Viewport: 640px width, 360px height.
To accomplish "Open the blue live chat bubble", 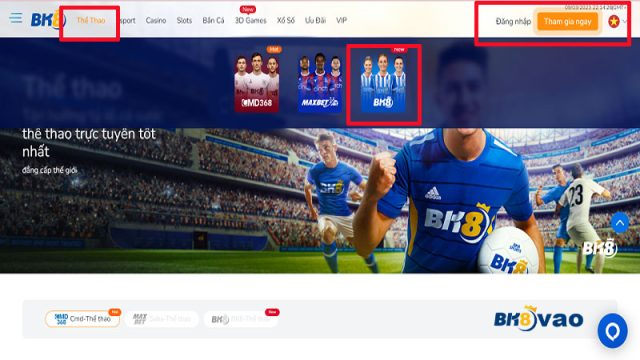I will pos(612,331).
